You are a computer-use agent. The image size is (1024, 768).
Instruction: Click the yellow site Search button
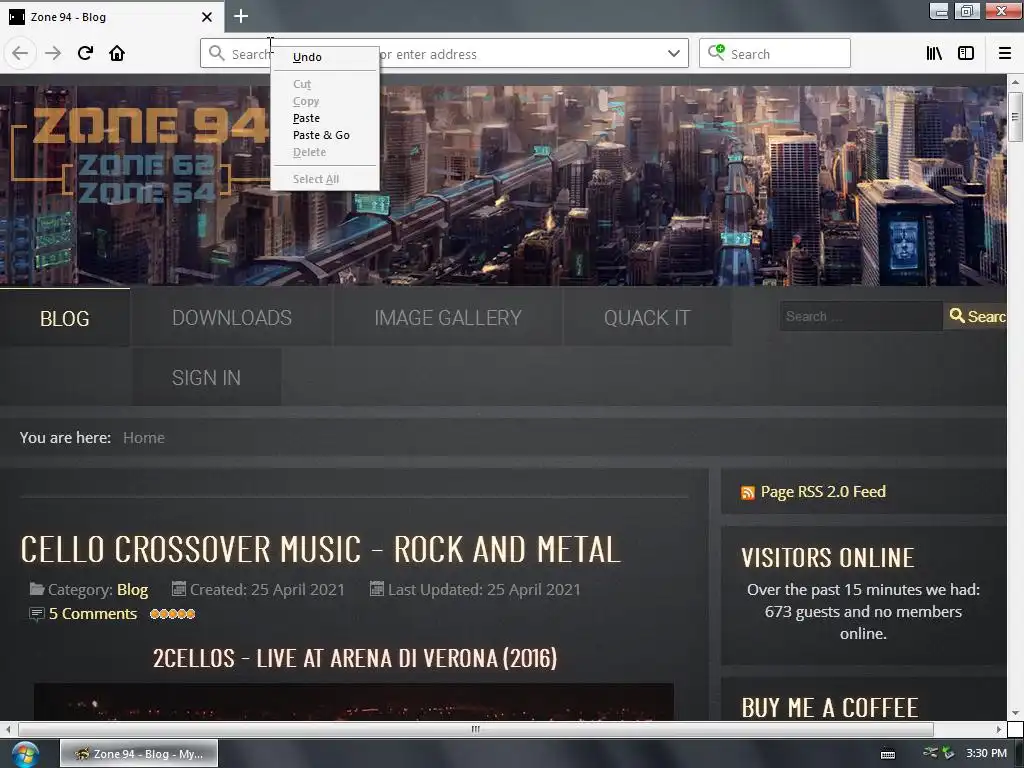click(976, 316)
